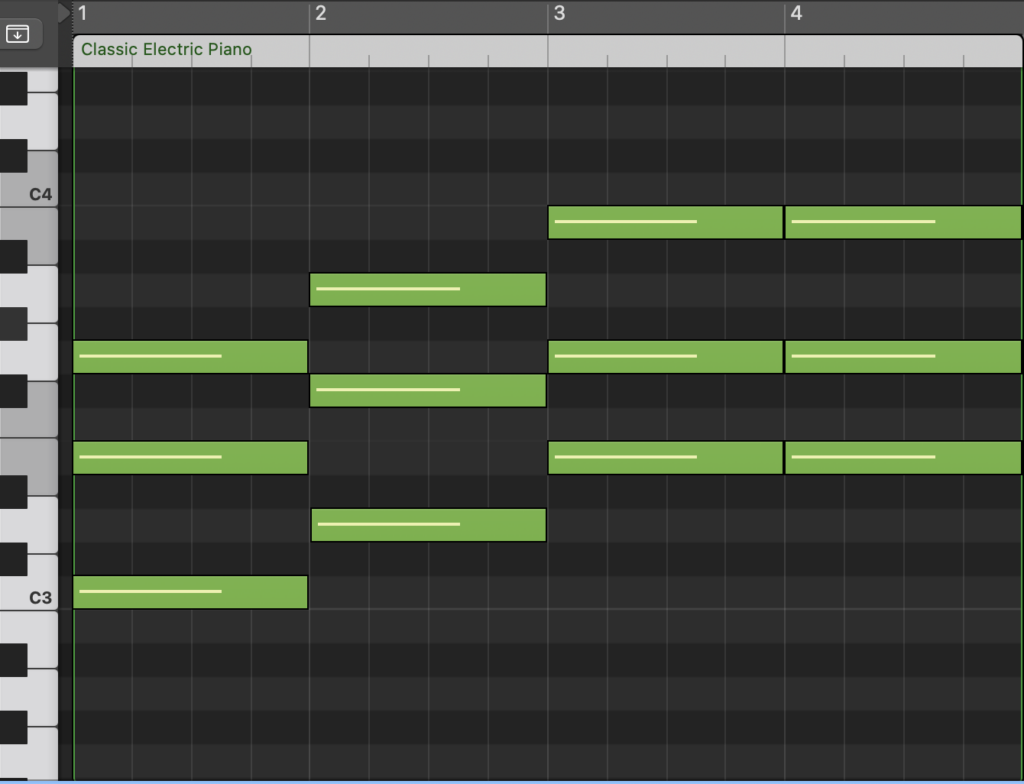The height and width of the screenshot is (784, 1024).
Task: Select the A3 note in bar 2
Action: (x=428, y=289)
